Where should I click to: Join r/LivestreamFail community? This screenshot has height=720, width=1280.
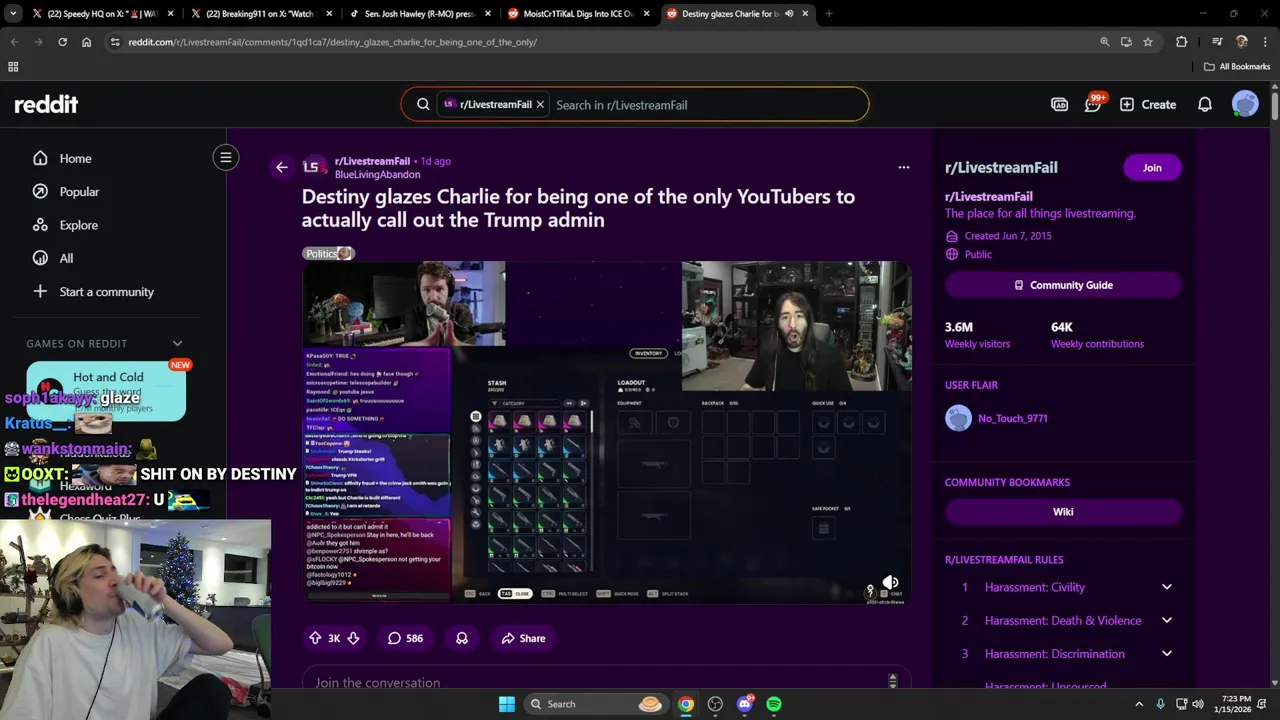1152,167
